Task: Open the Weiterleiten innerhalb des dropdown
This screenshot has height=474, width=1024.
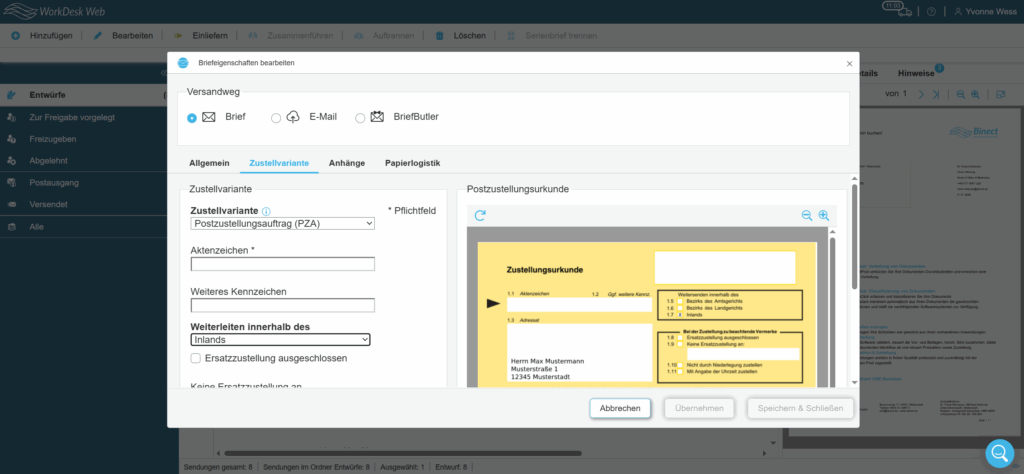Action: pyautogui.click(x=280, y=340)
